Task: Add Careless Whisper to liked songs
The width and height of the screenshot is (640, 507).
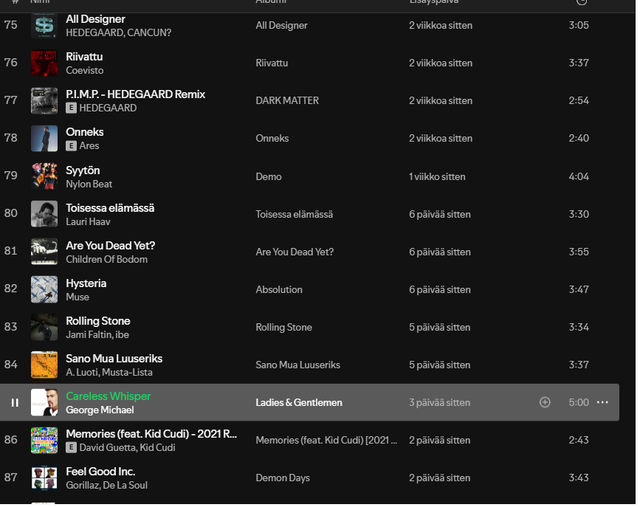Action: [x=545, y=402]
